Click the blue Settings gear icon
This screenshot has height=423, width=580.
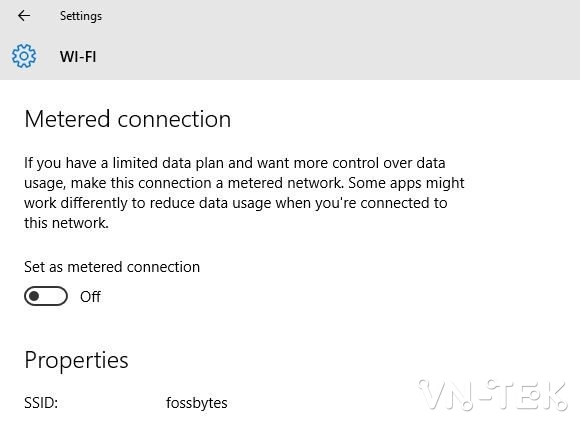pos(24,56)
